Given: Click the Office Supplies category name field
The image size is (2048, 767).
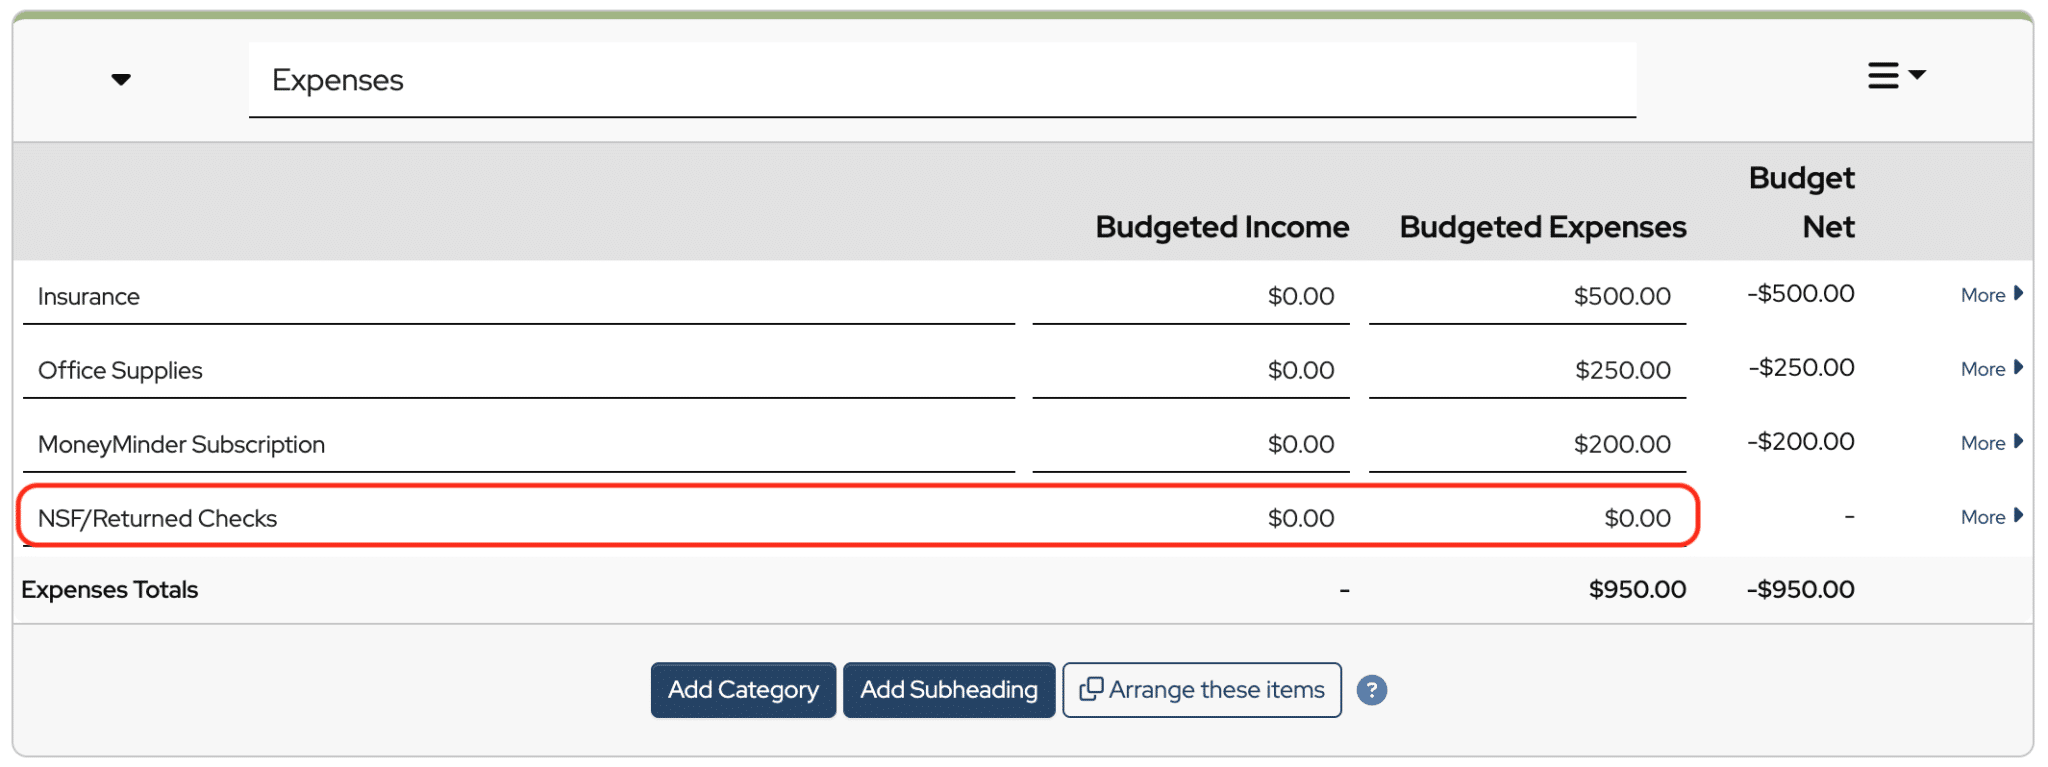Looking at the screenshot, I should click(519, 371).
